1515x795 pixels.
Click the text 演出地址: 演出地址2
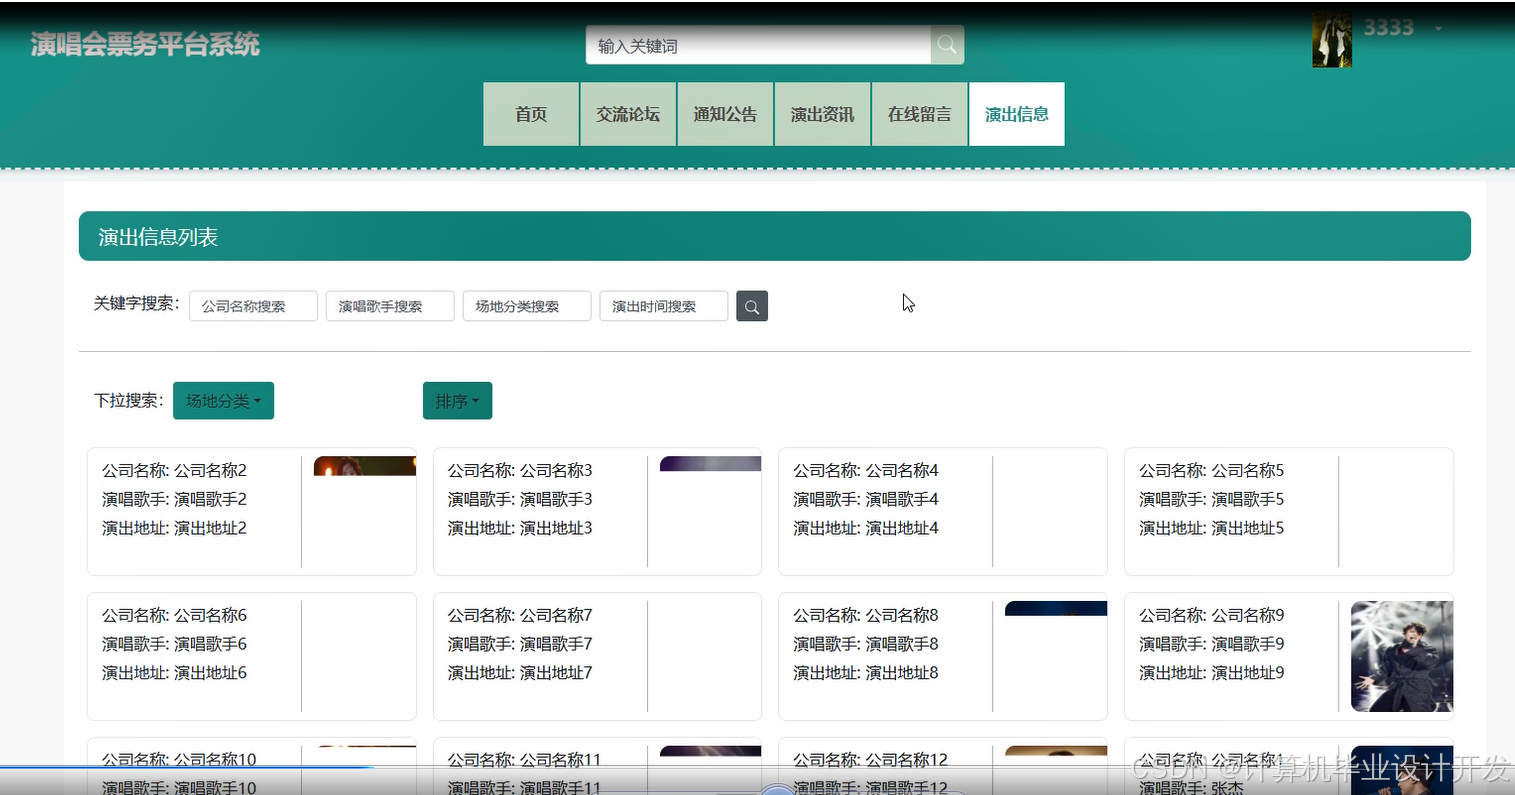pyautogui.click(x=174, y=528)
